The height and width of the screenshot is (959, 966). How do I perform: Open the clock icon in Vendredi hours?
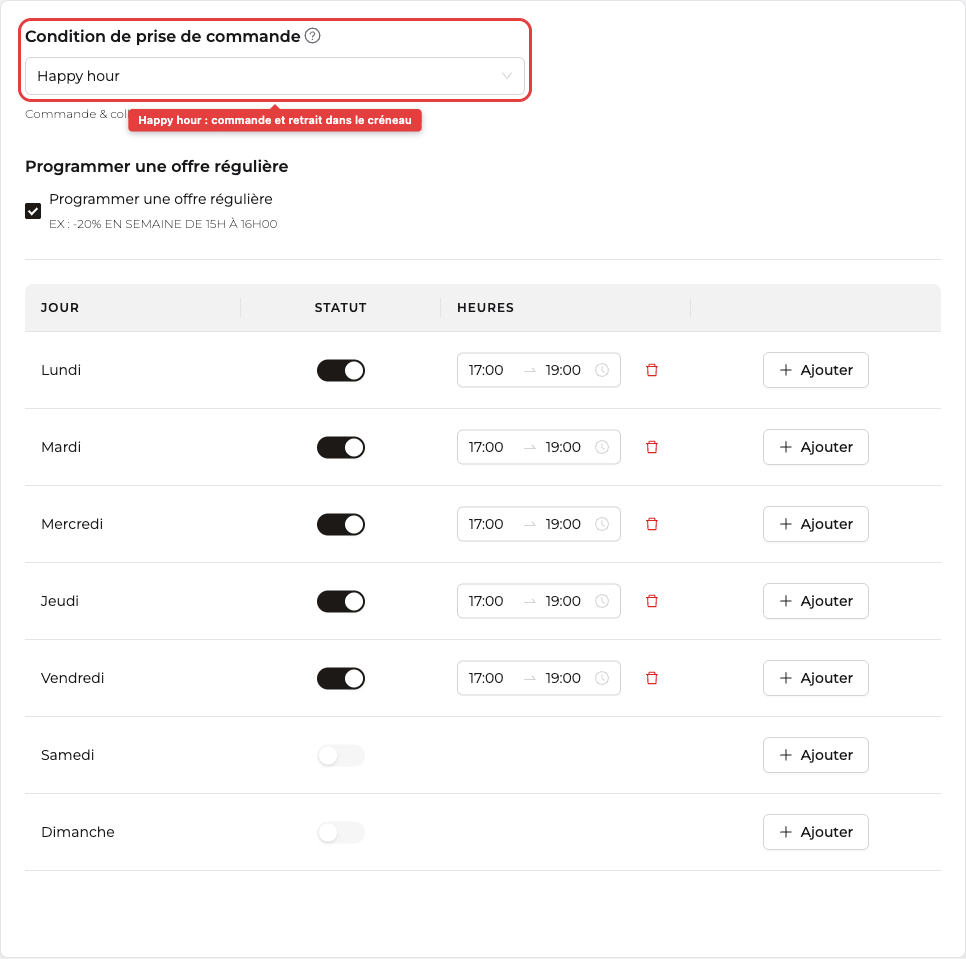click(602, 678)
